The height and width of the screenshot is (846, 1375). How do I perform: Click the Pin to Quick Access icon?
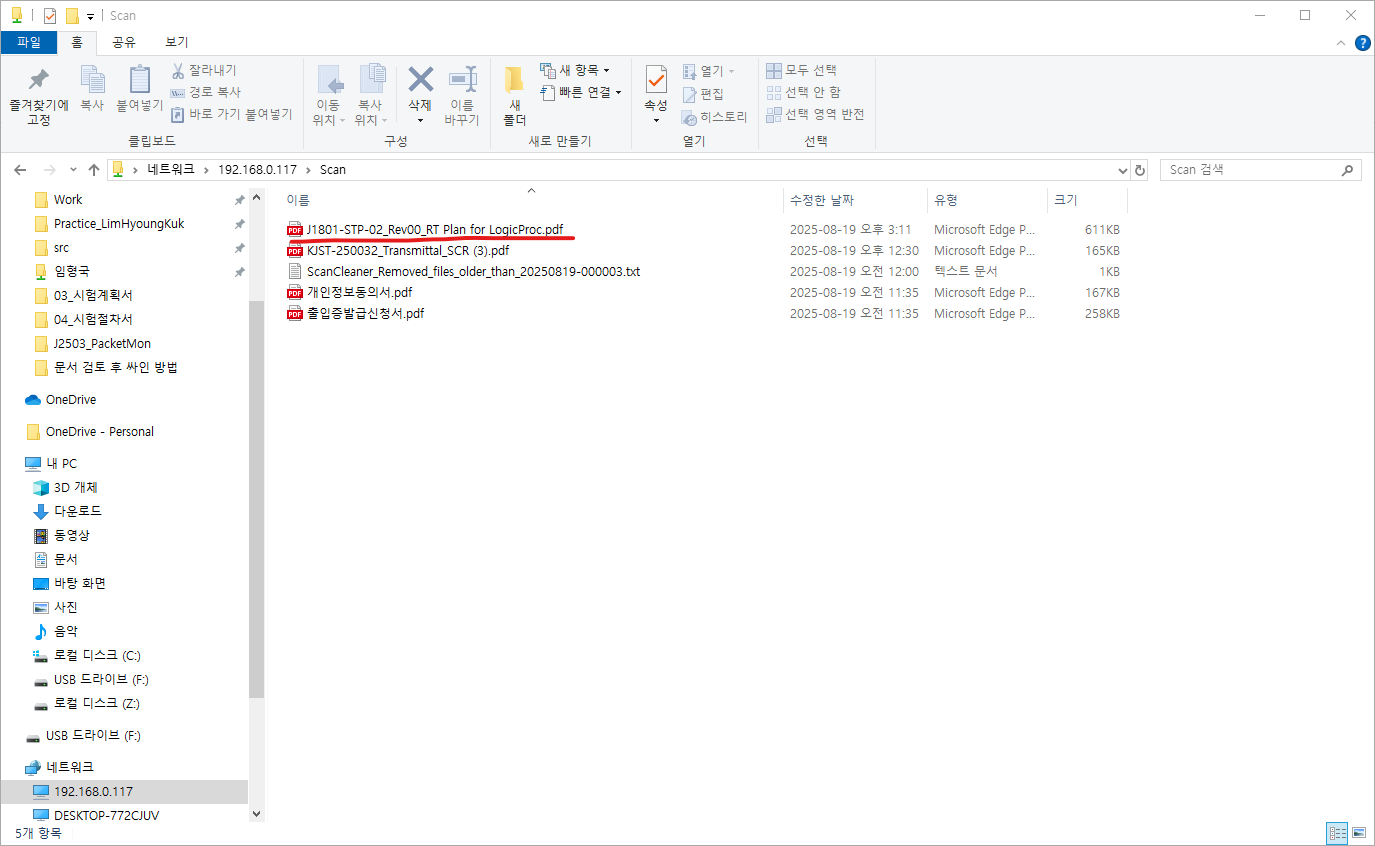point(38,81)
